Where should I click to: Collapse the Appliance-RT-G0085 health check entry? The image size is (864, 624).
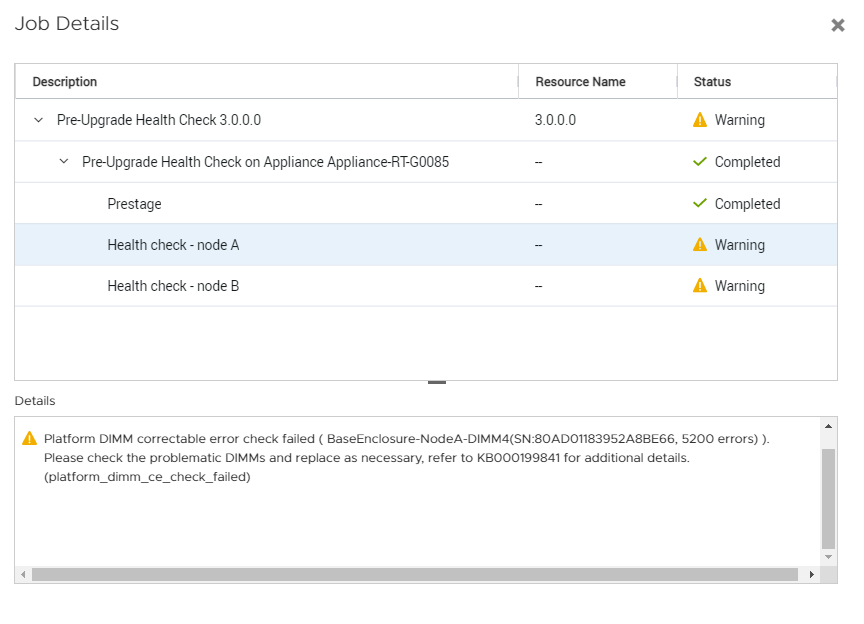coord(62,161)
